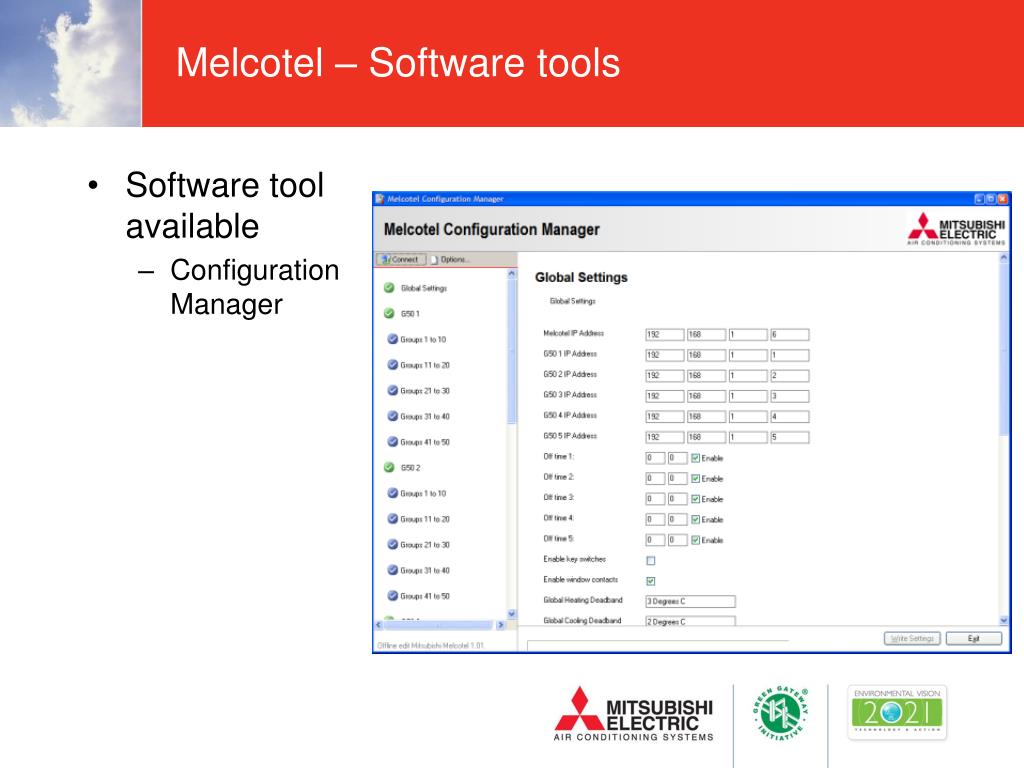This screenshot has height=768, width=1024.
Task: Open Groups 41 to 50 under G50 1
Action: [425, 442]
